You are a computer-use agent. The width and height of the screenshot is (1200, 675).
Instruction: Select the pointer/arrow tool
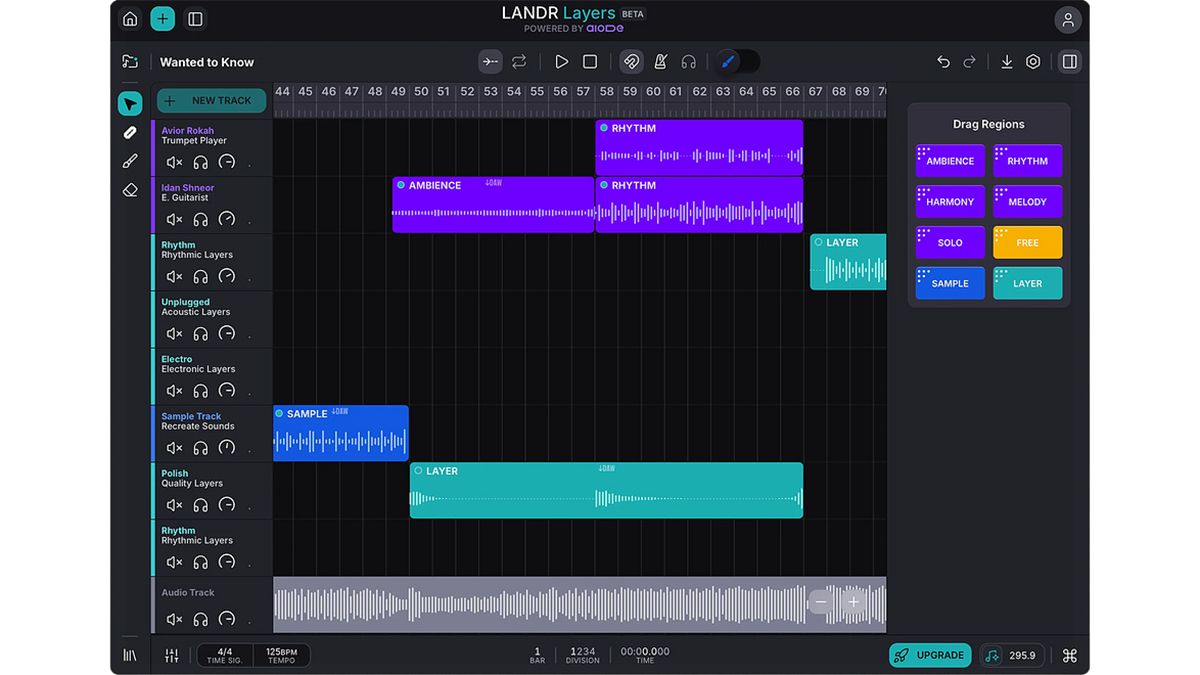coord(130,103)
